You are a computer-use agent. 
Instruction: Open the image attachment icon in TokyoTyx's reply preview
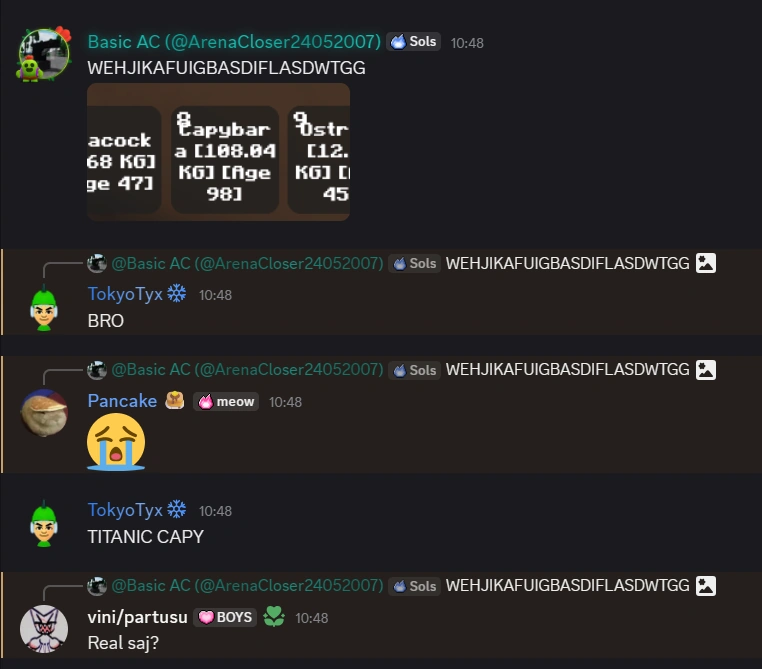tap(706, 263)
